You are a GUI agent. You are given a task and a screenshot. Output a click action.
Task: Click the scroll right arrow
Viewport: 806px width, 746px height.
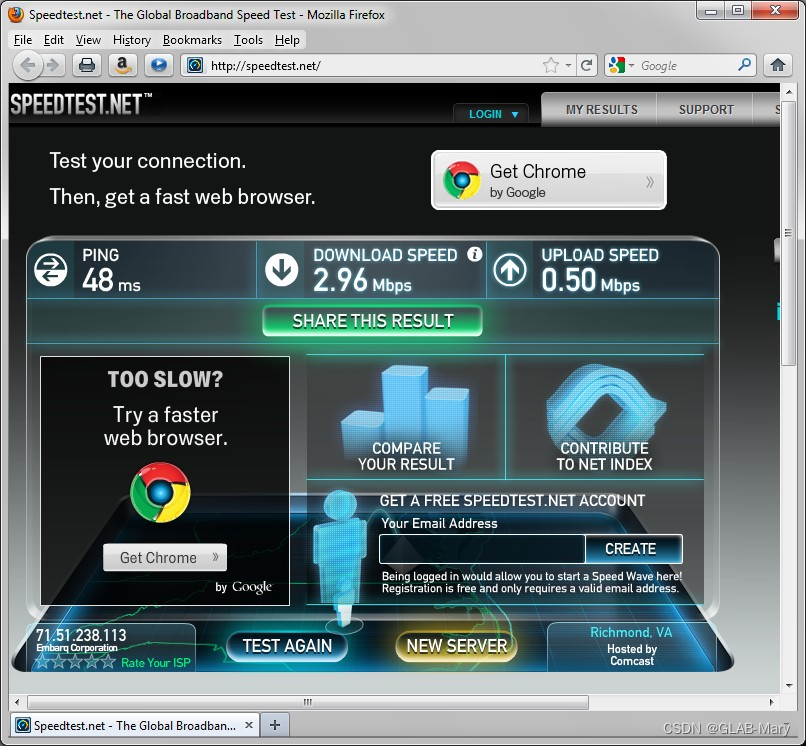(772, 702)
